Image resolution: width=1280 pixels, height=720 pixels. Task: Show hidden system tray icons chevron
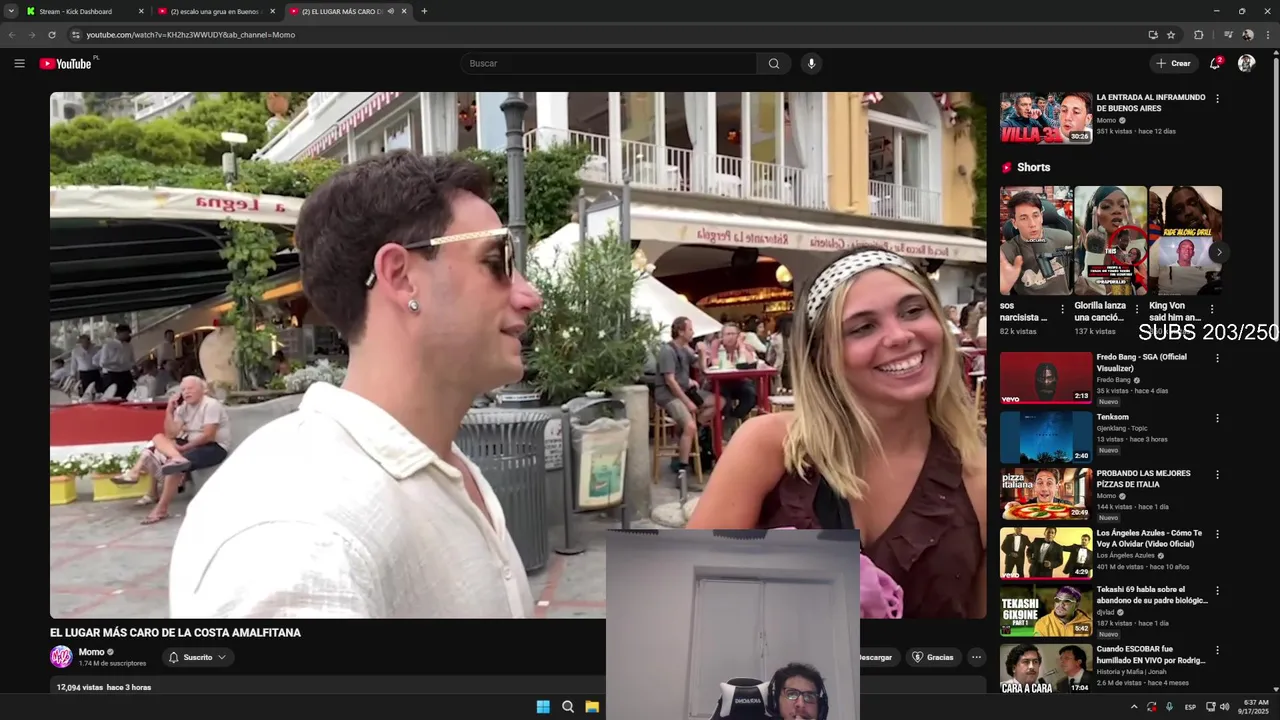click(1133, 707)
